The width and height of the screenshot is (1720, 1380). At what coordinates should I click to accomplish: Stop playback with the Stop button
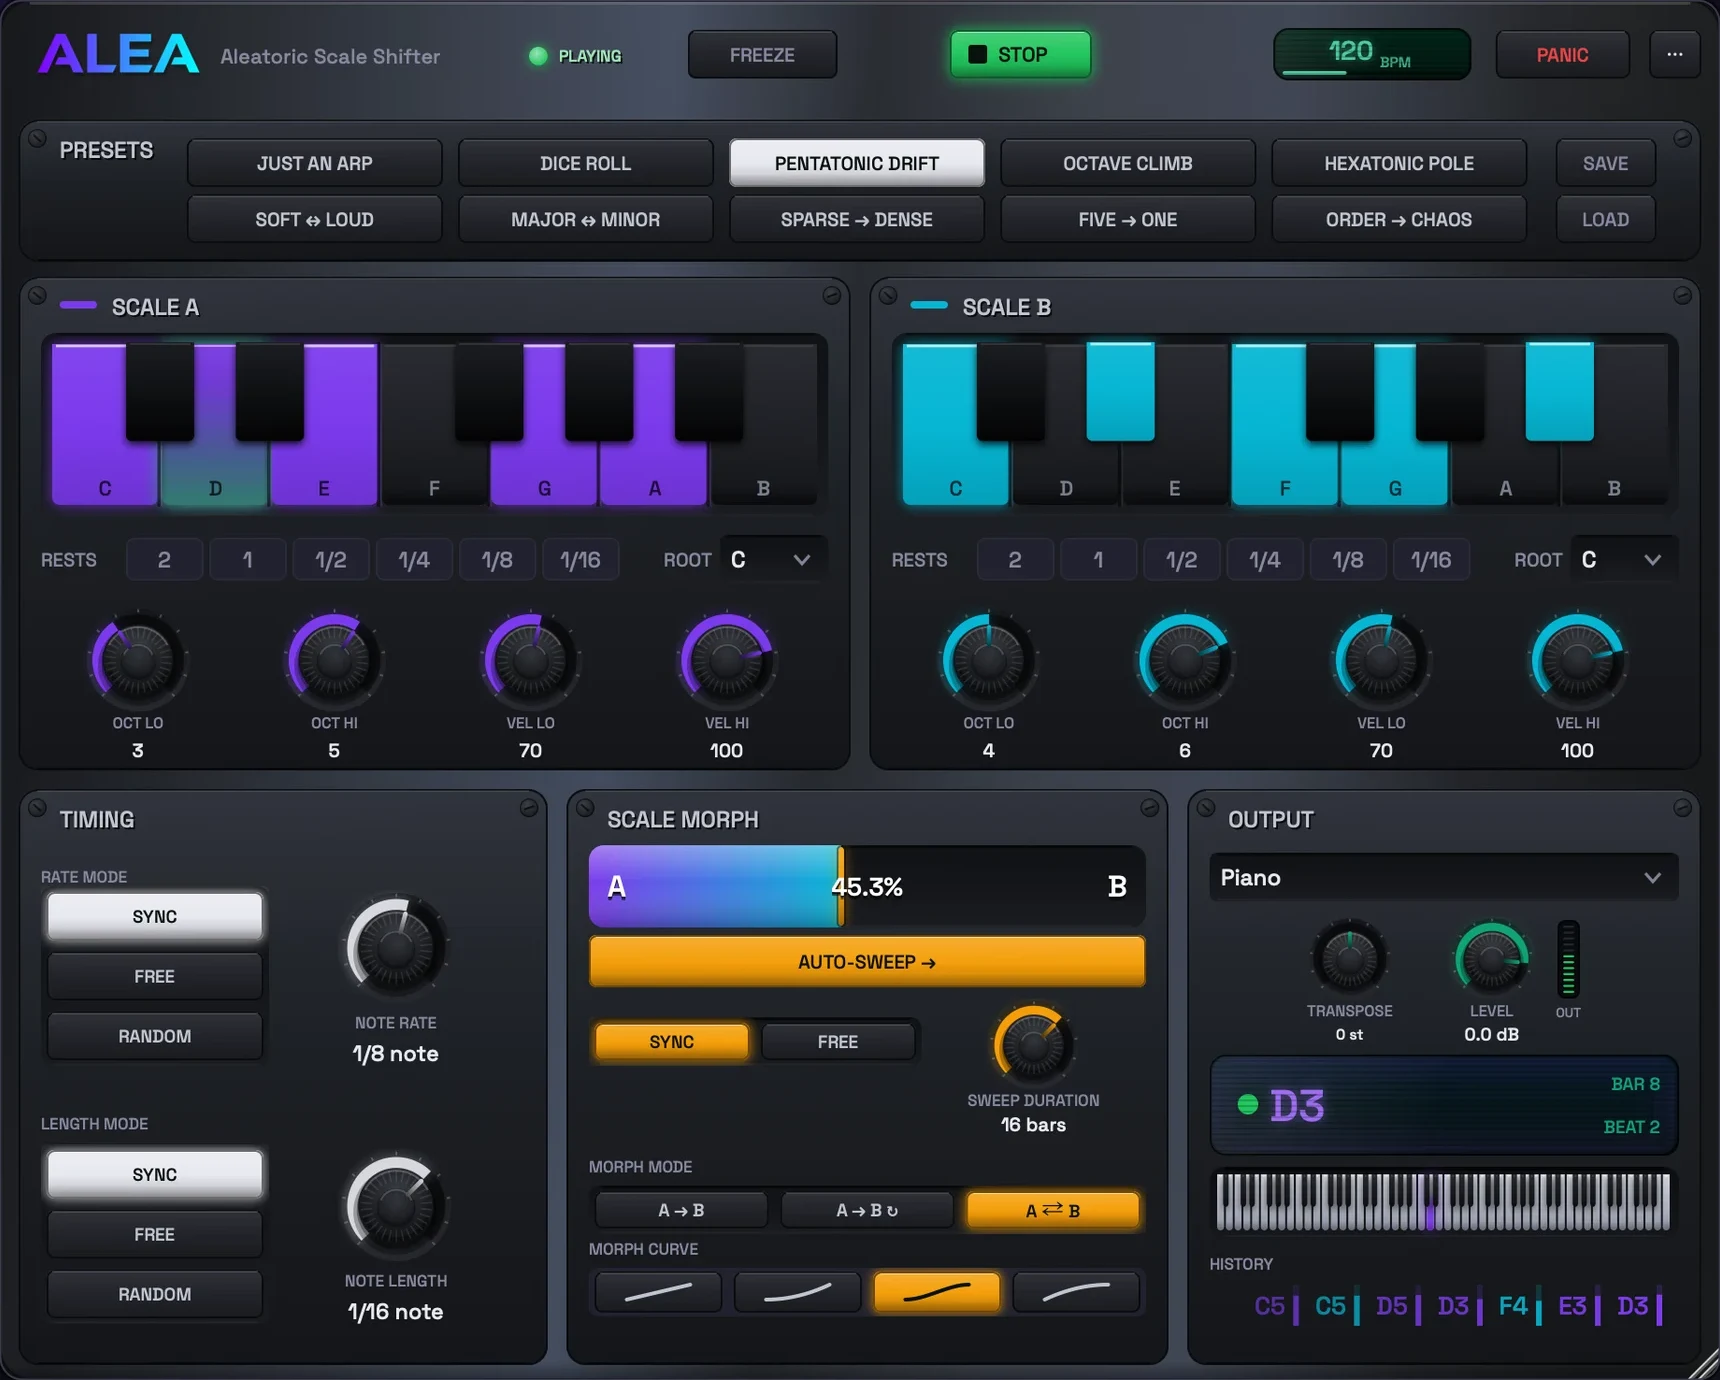(1020, 55)
